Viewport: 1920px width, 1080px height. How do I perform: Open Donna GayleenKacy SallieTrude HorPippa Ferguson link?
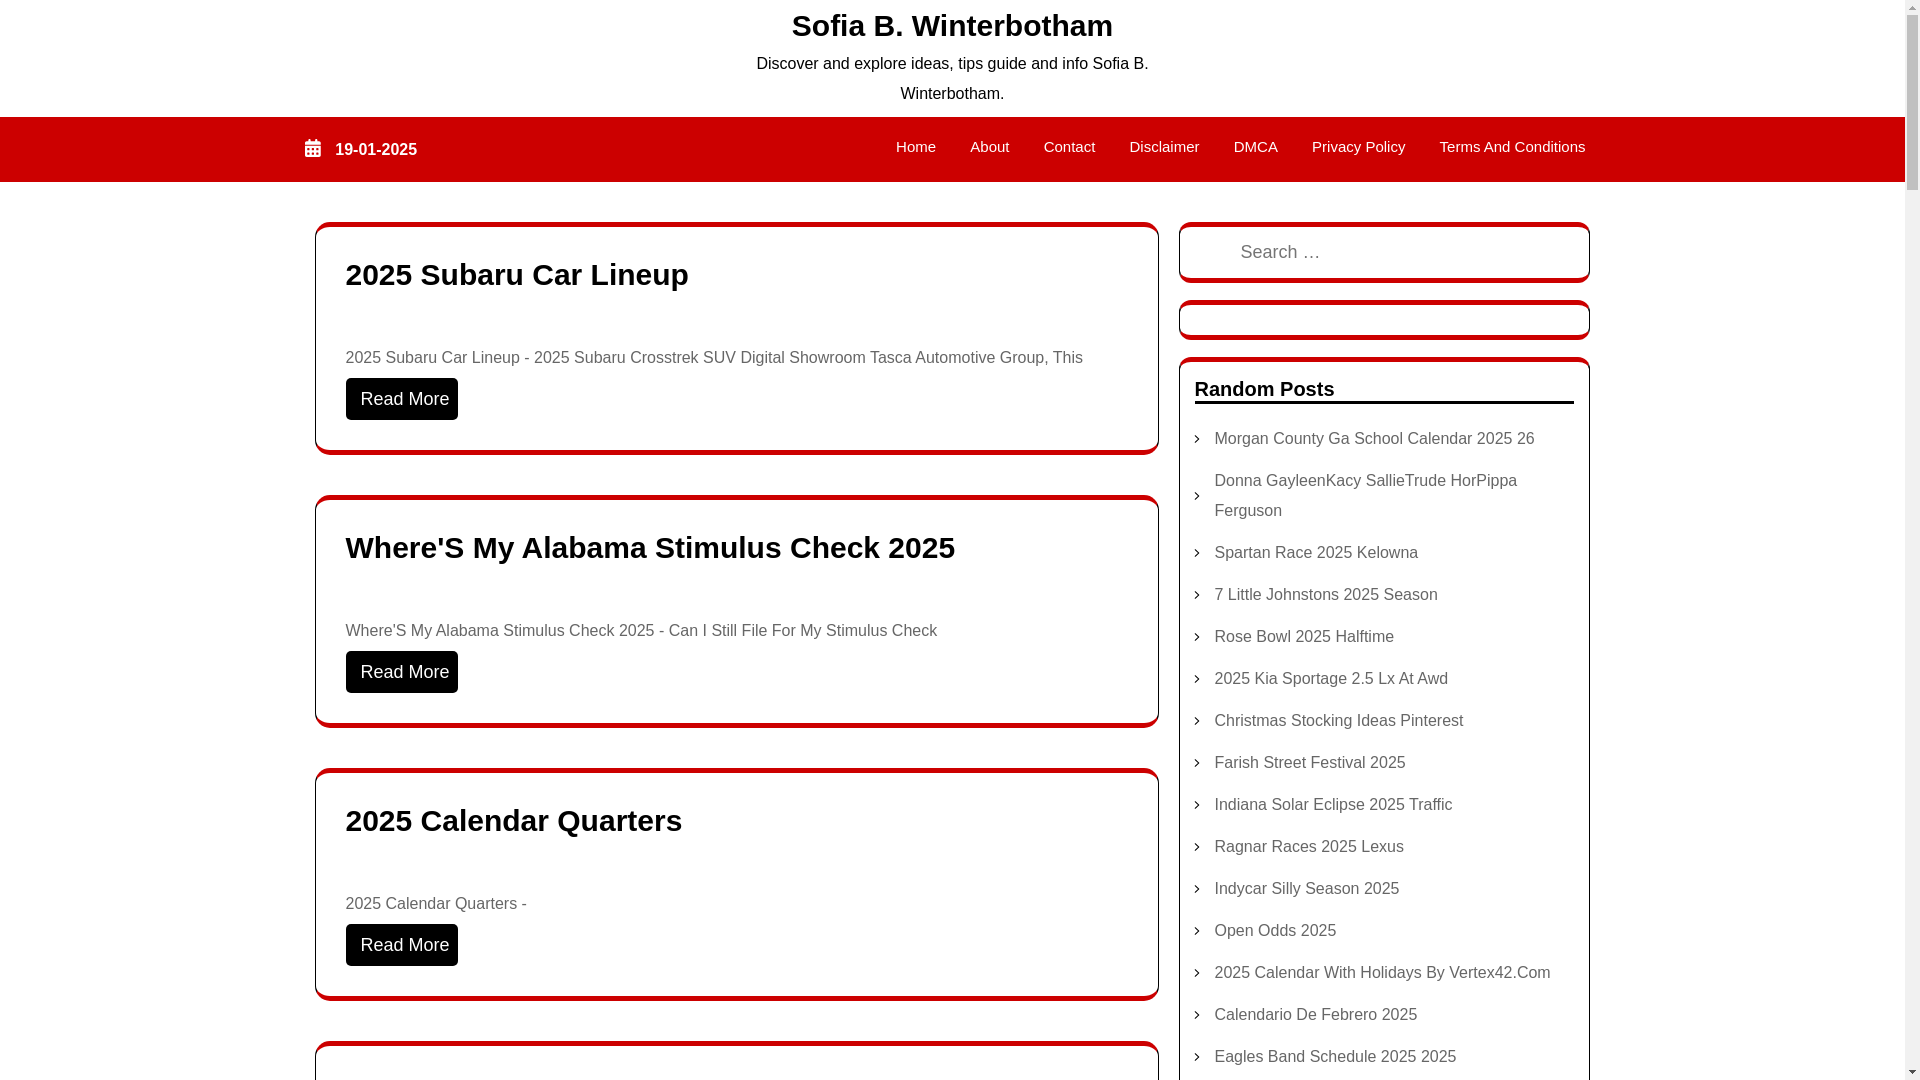click(1366, 496)
